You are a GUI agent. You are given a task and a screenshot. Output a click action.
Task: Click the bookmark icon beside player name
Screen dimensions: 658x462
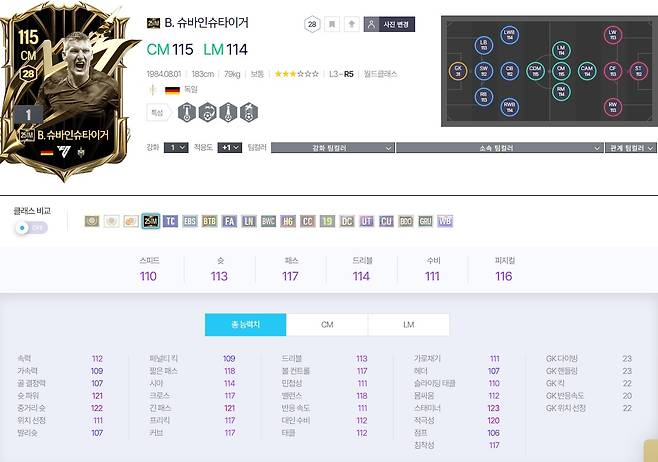pos(332,24)
